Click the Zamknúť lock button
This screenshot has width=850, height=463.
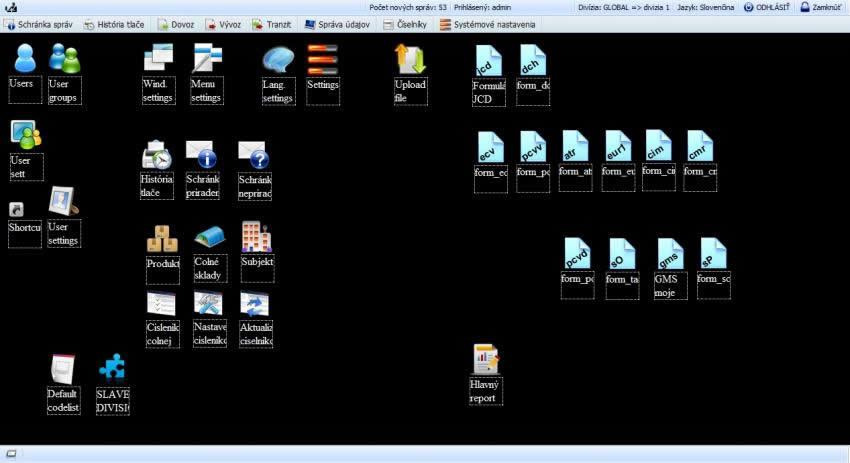pos(821,8)
